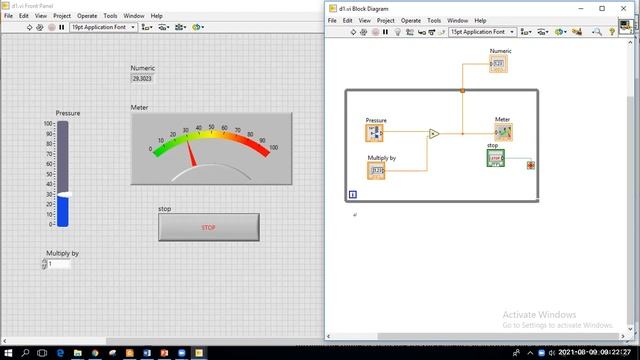
Task: Click Pause in Block Diagram toolbar
Action: click(x=385, y=32)
